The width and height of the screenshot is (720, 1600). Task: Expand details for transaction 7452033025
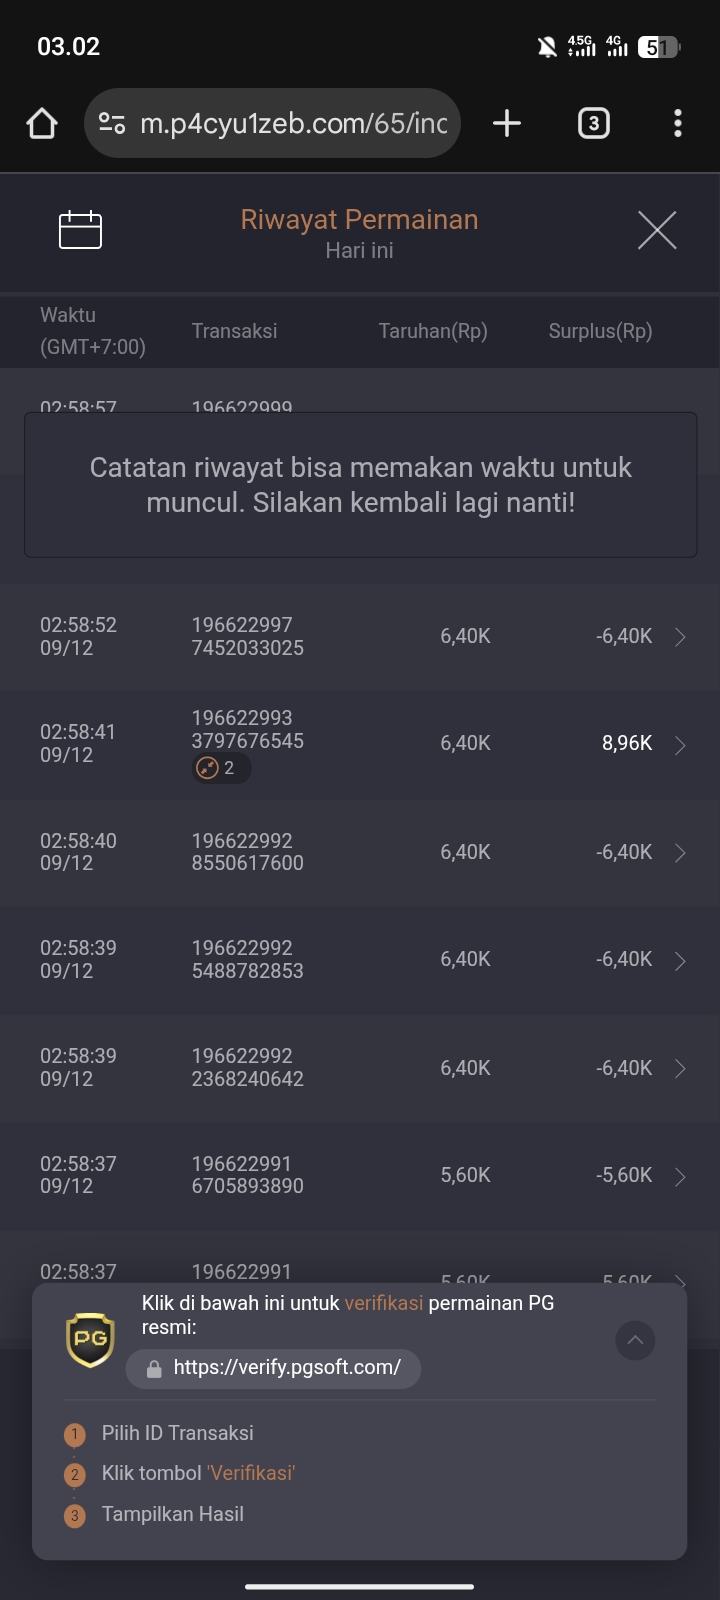(680, 637)
